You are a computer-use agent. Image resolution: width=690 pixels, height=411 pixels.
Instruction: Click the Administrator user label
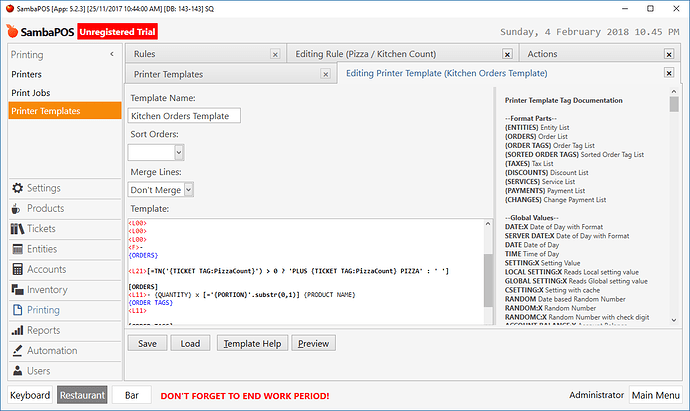(596, 395)
